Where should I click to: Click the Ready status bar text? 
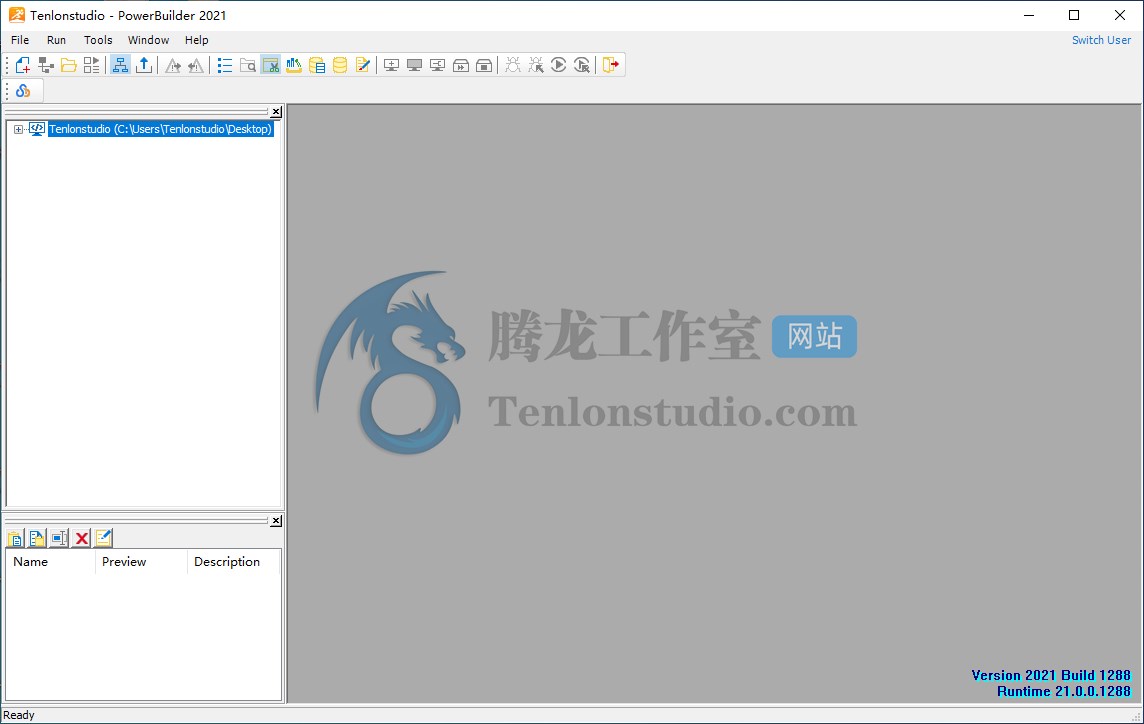click(18, 715)
